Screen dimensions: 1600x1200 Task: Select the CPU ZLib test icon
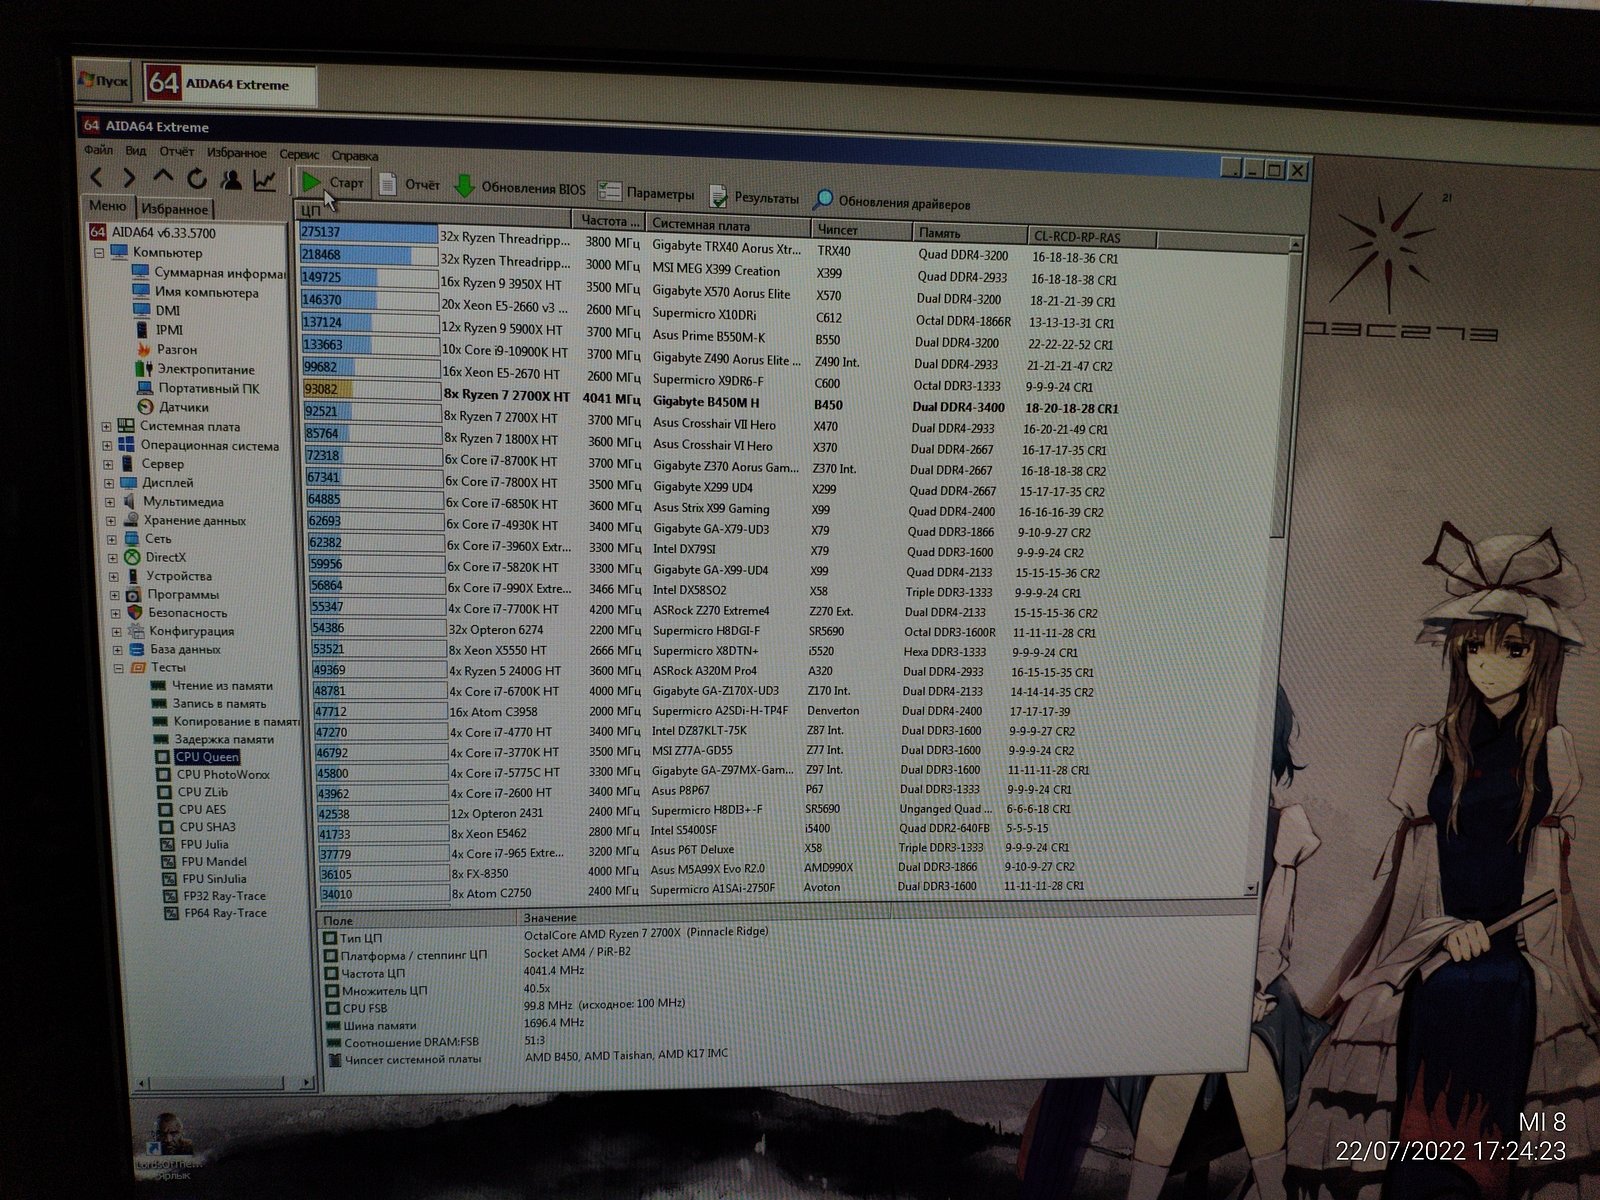pyautogui.click(x=165, y=793)
